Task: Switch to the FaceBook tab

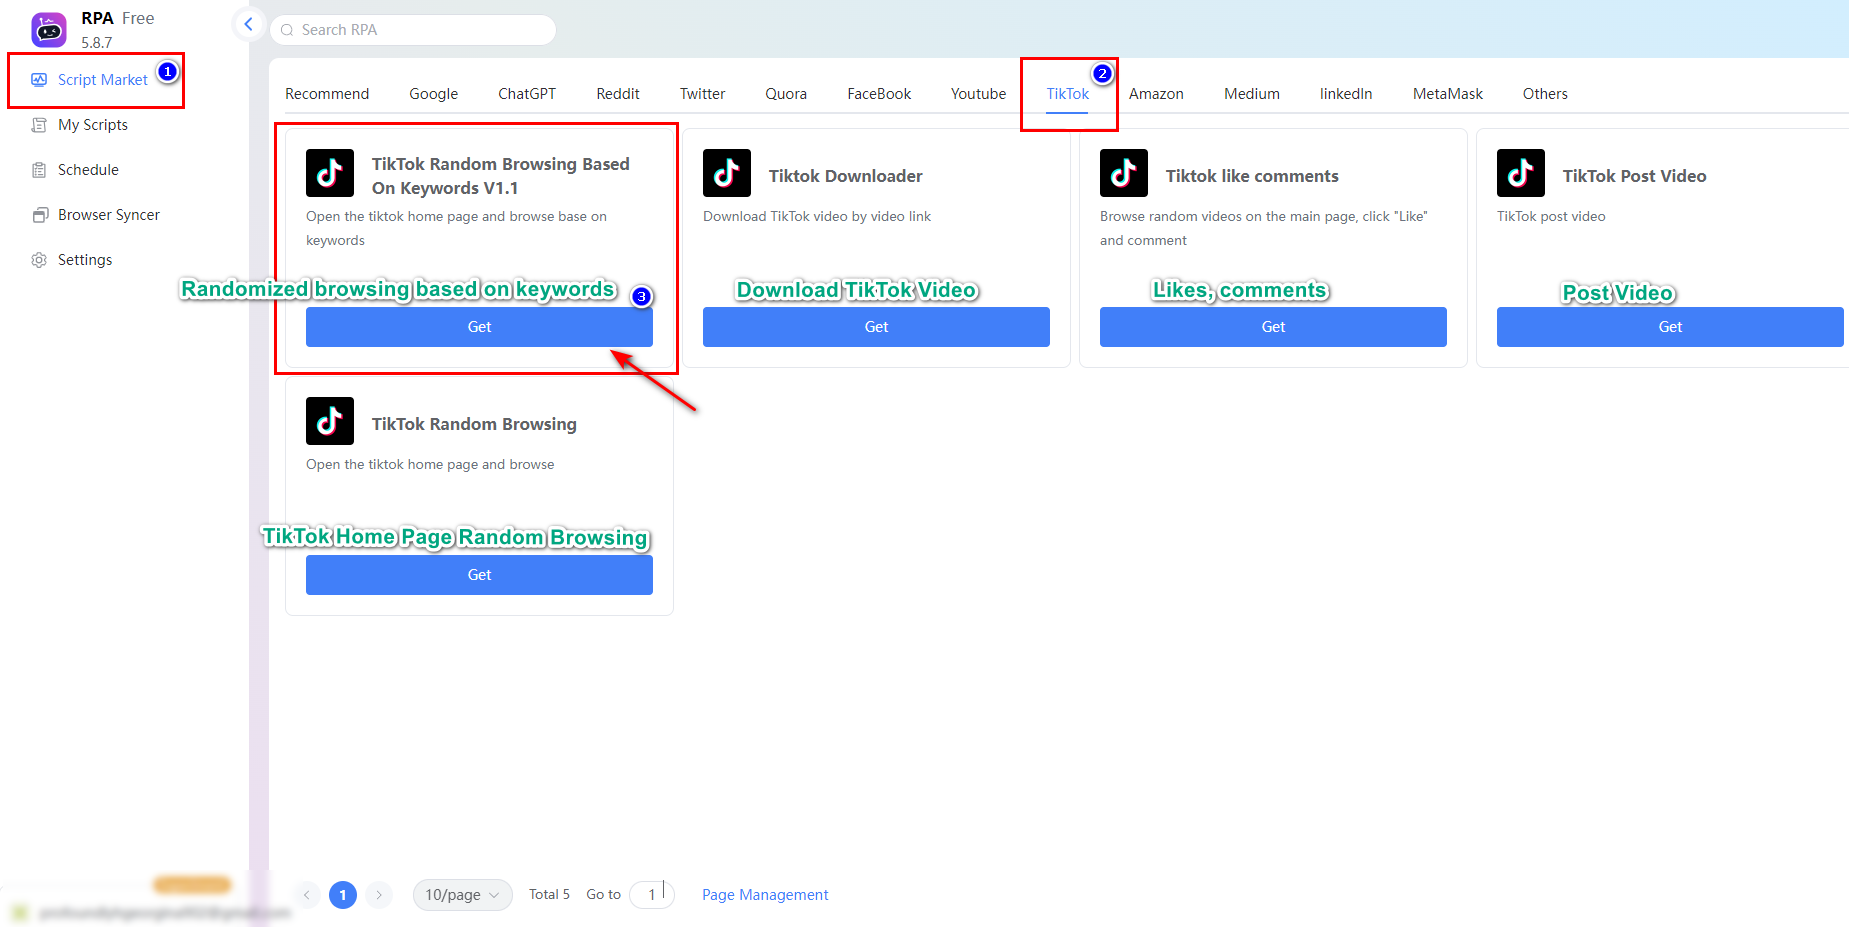Action: pos(879,94)
